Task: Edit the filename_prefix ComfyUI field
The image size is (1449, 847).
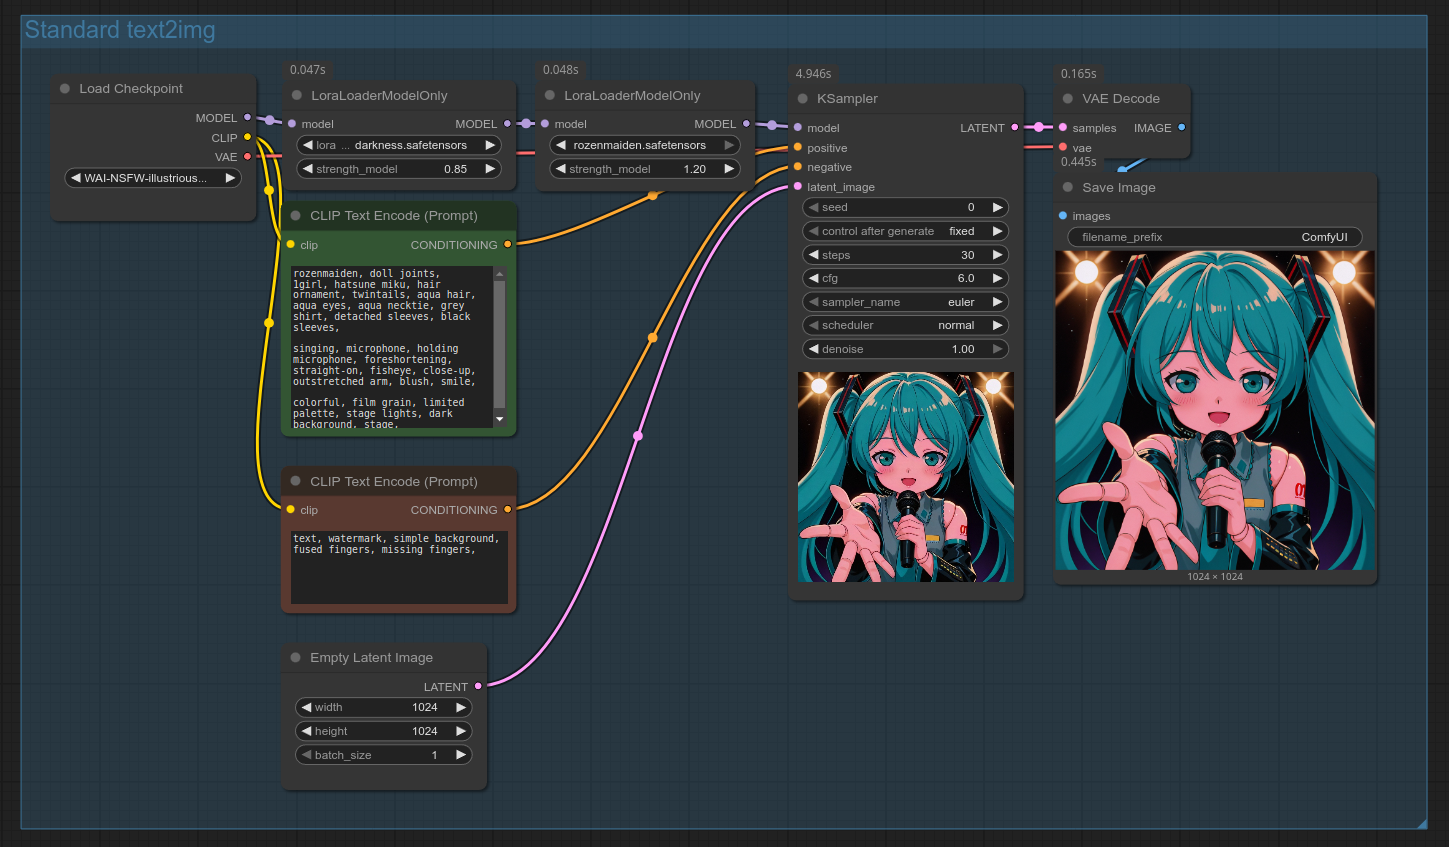Action: pos(1215,237)
